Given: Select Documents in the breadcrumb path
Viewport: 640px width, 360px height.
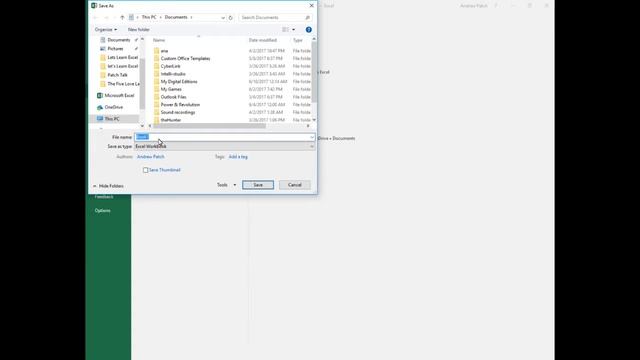Looking at the screenshot, I should [x=176, y=17].
